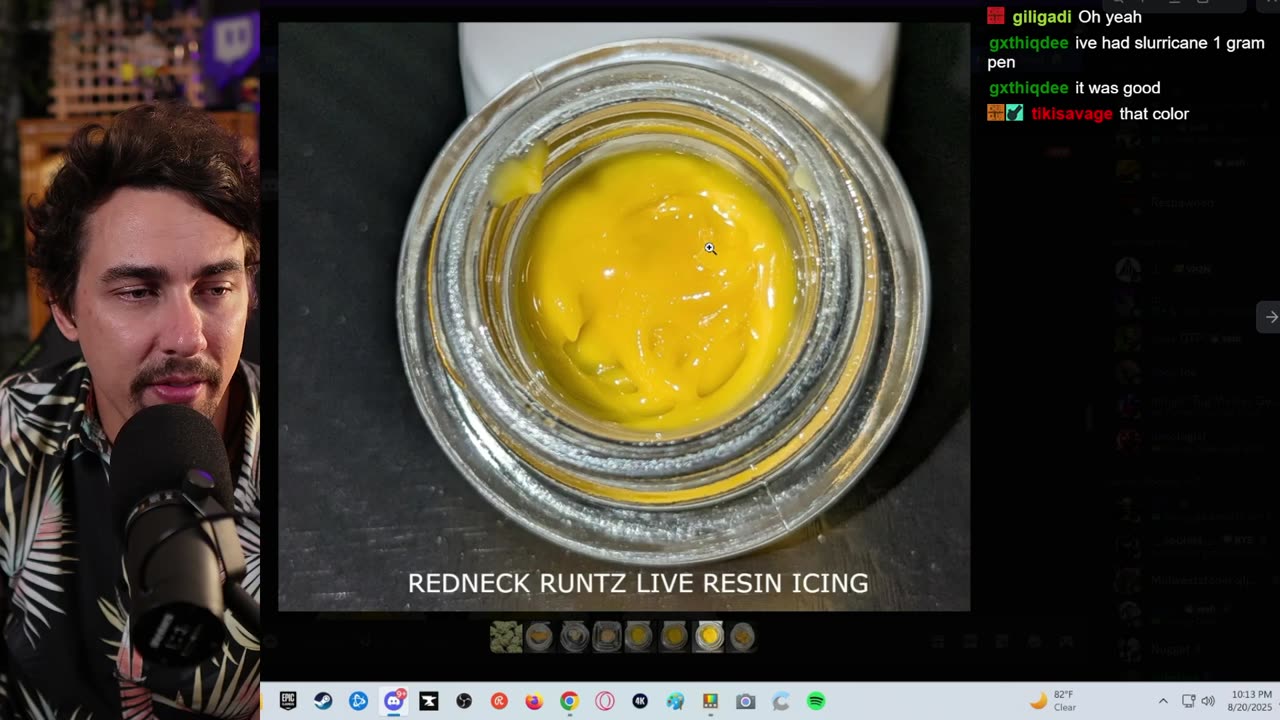
Task: Select the sixth thumbnail amber jar
Action: [675, 636]
